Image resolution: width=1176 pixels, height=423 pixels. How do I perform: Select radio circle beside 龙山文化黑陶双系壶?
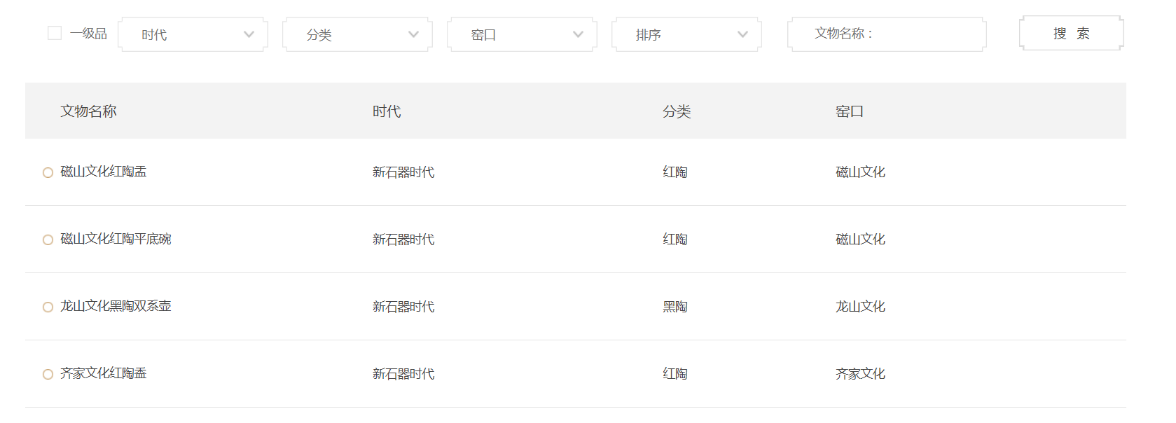tap(47, 307)
